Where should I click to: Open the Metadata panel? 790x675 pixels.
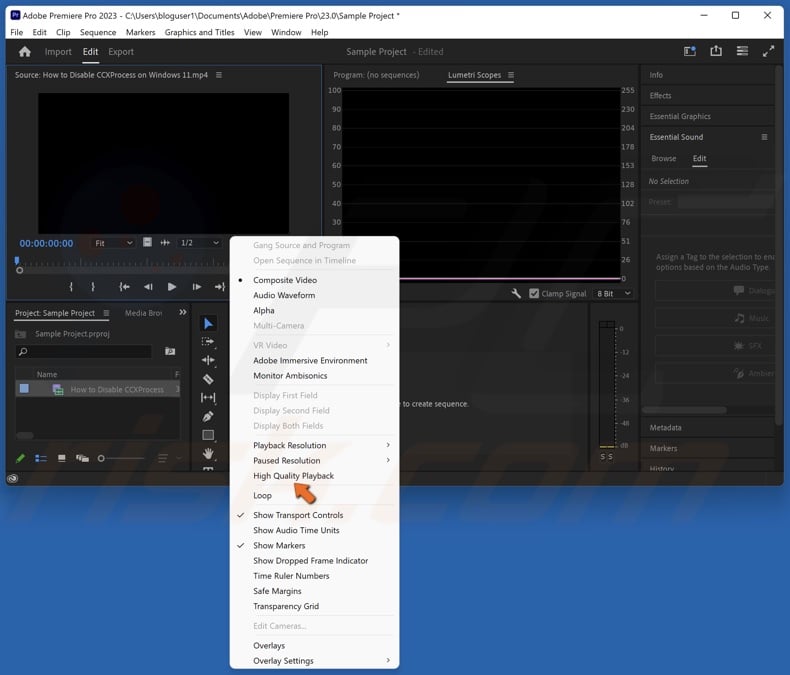click(665, 428)
